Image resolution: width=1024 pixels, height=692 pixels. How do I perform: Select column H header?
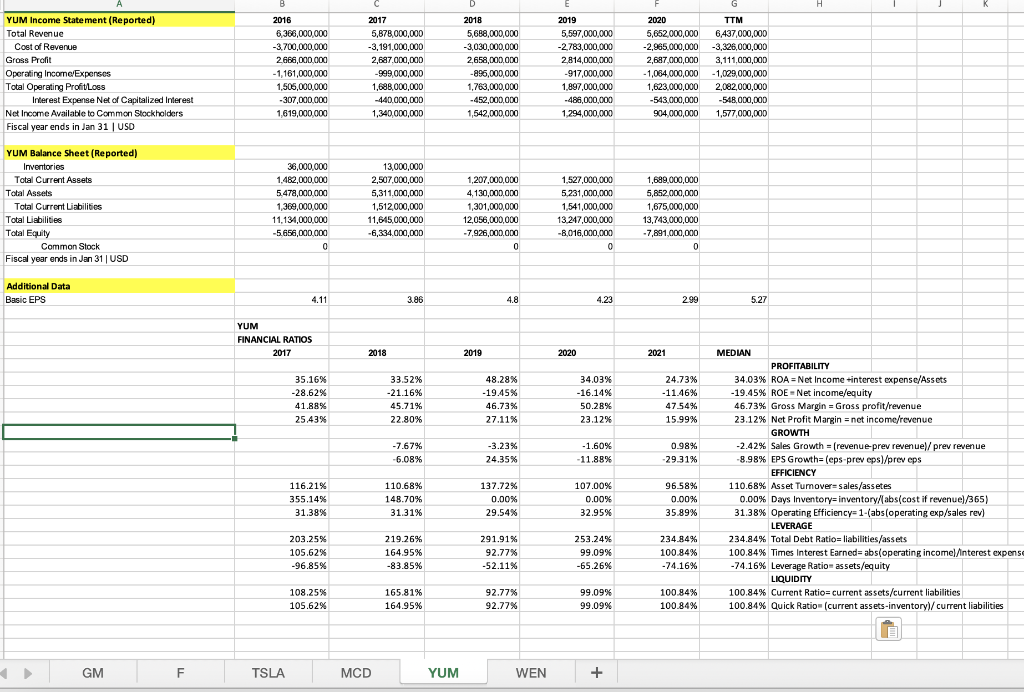click(x=818, y=5)
